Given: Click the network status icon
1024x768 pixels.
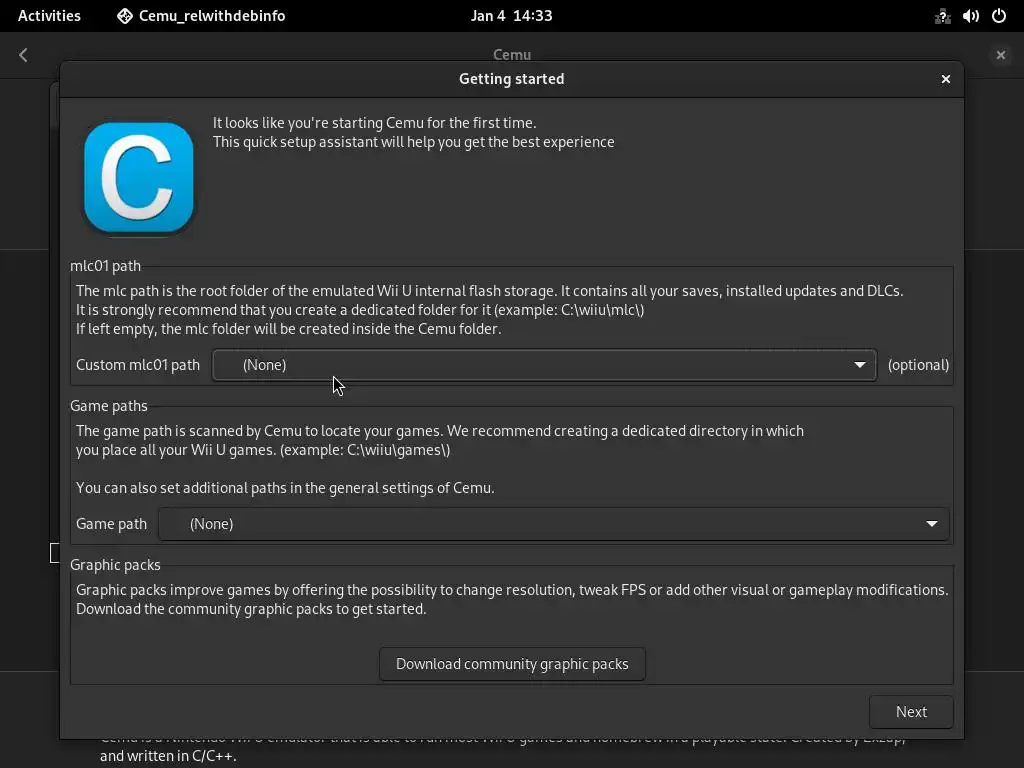Looking at the screenshot, I should (942, 16).
